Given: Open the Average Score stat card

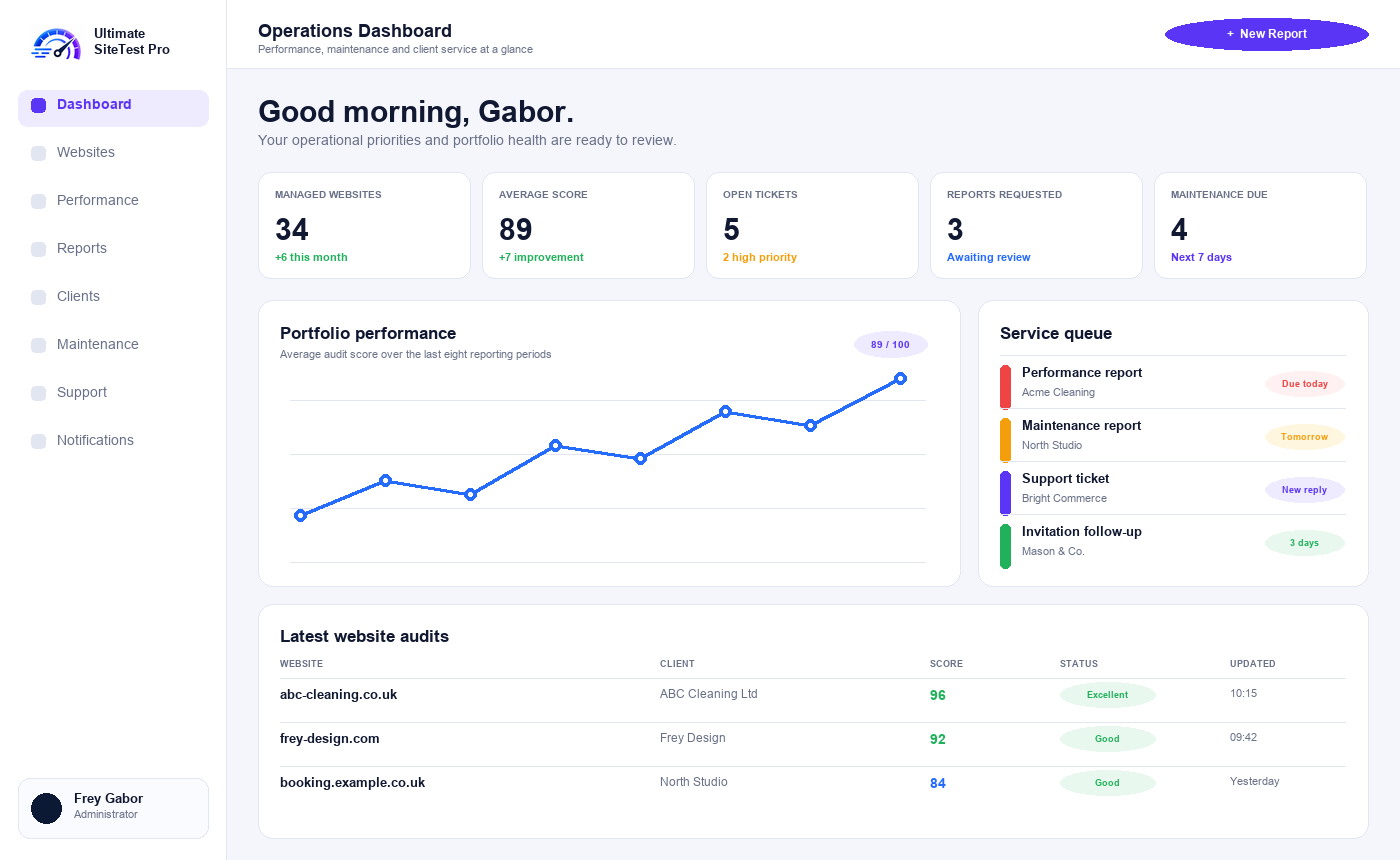Looking at the screenshot, I should tap(588, 225).
